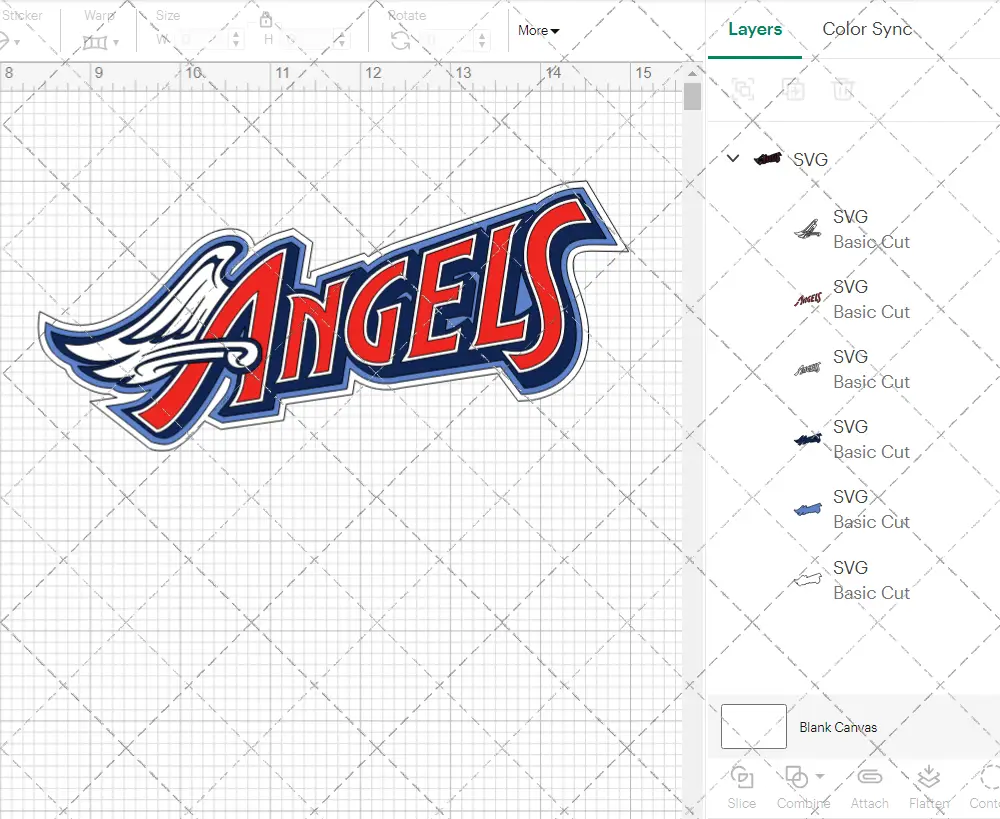Open the Warp dropdown
Image resolution: width=1000 pixels, height=819 pixels.
coord(101,42)
